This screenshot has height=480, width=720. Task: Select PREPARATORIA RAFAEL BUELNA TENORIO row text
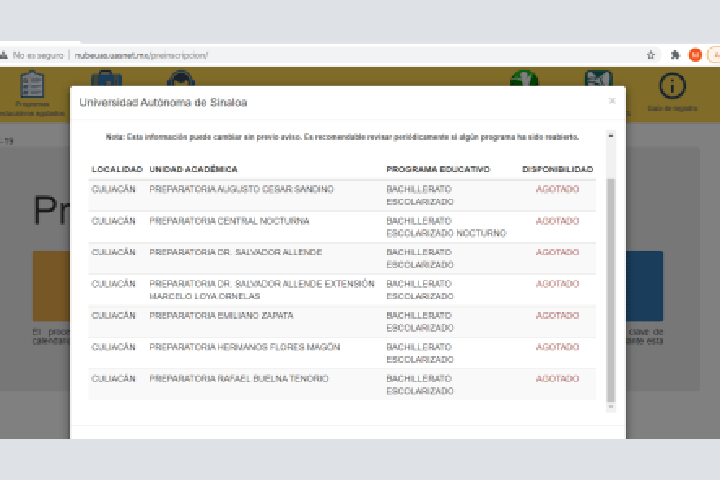click(239, 378)
